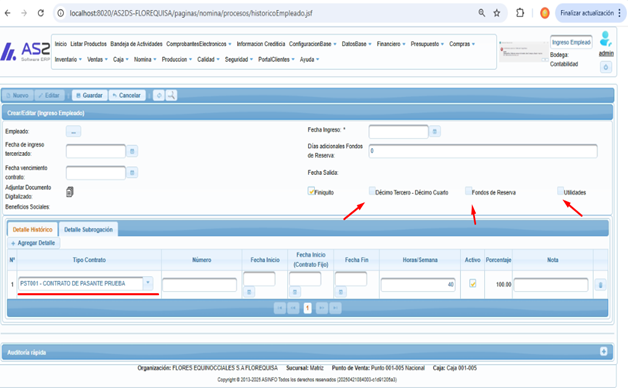Expand the Auditoría rápida panel
This screenshot has height=388, width=628.
(x=604, y=352)
